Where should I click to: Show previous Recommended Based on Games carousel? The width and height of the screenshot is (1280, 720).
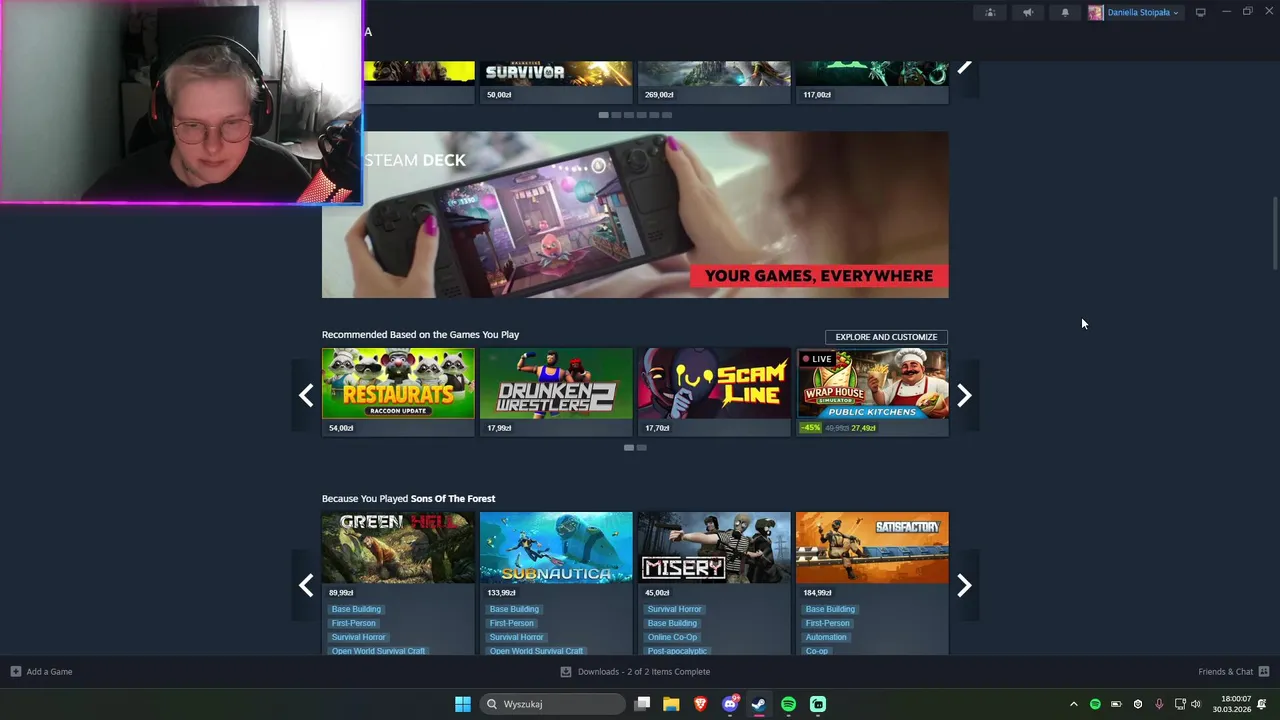(x=306, y=396)
